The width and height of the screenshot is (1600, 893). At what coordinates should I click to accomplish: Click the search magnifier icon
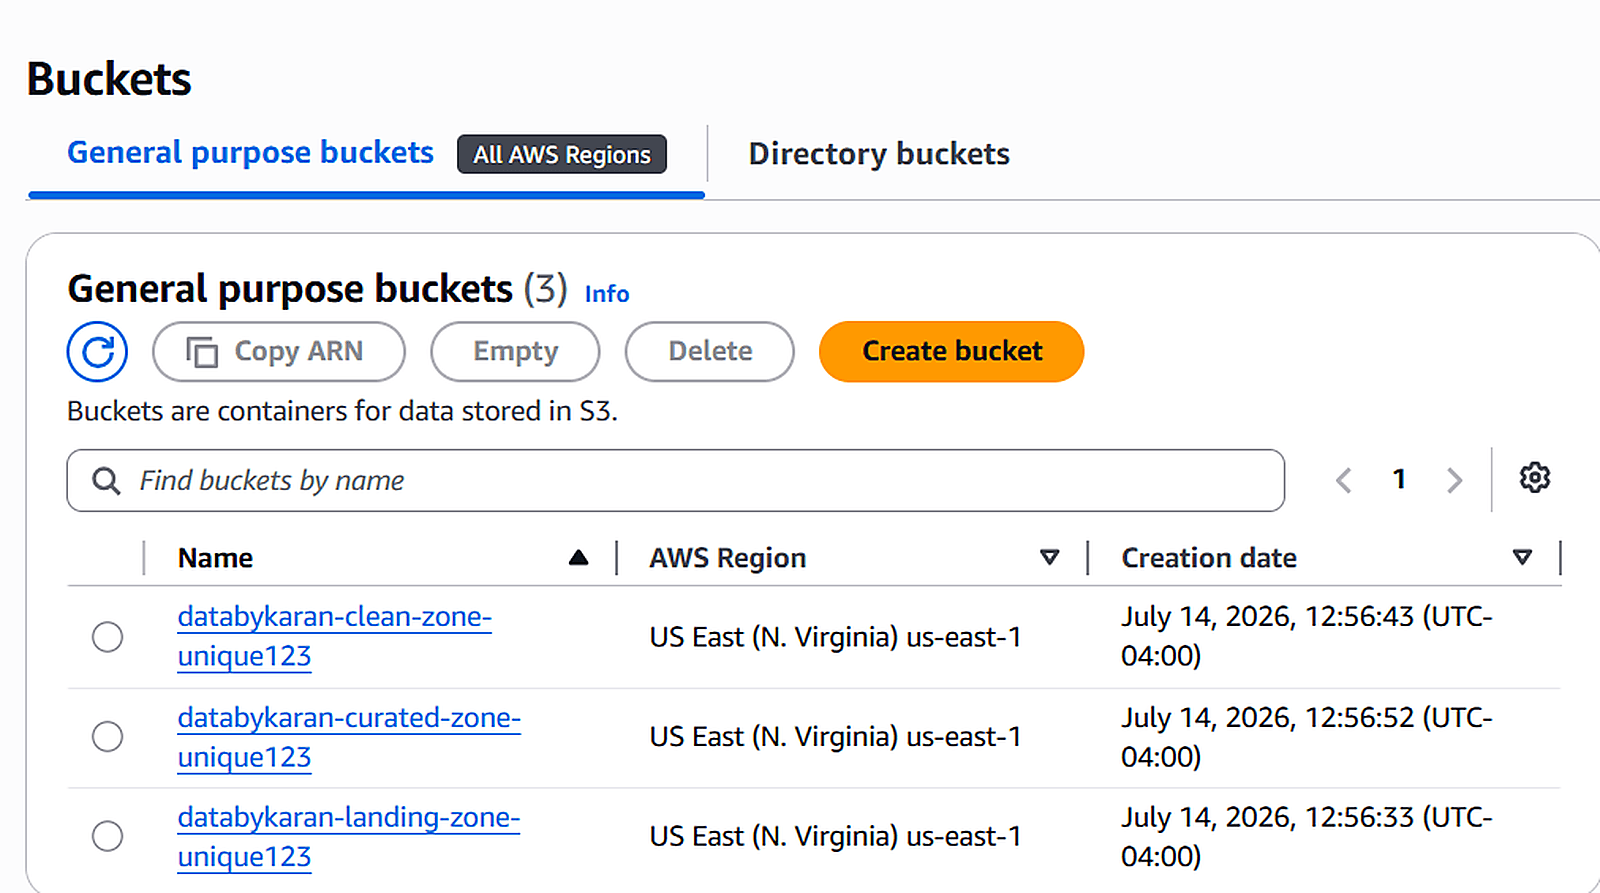106,481
